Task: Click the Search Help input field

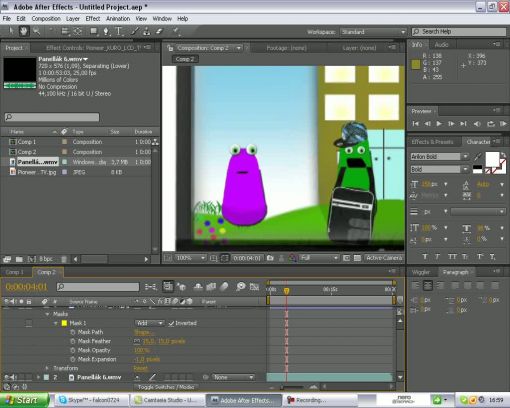Action: [x=459, y=32]
